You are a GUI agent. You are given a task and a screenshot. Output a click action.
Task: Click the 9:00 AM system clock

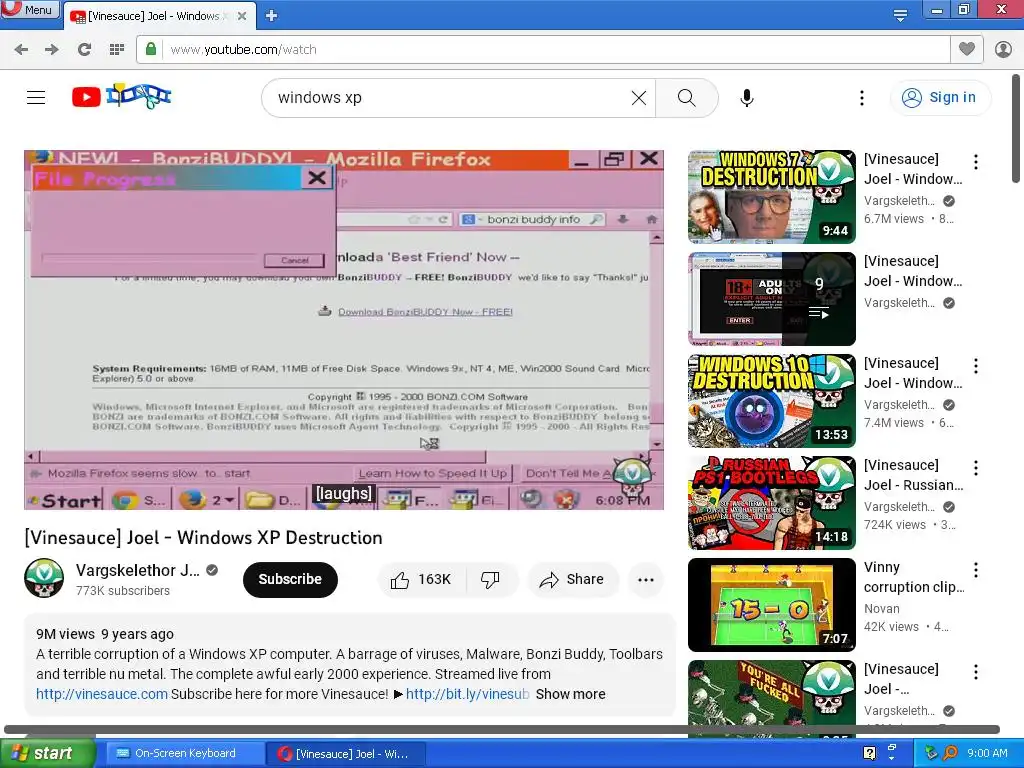click(x=987, y=753)
